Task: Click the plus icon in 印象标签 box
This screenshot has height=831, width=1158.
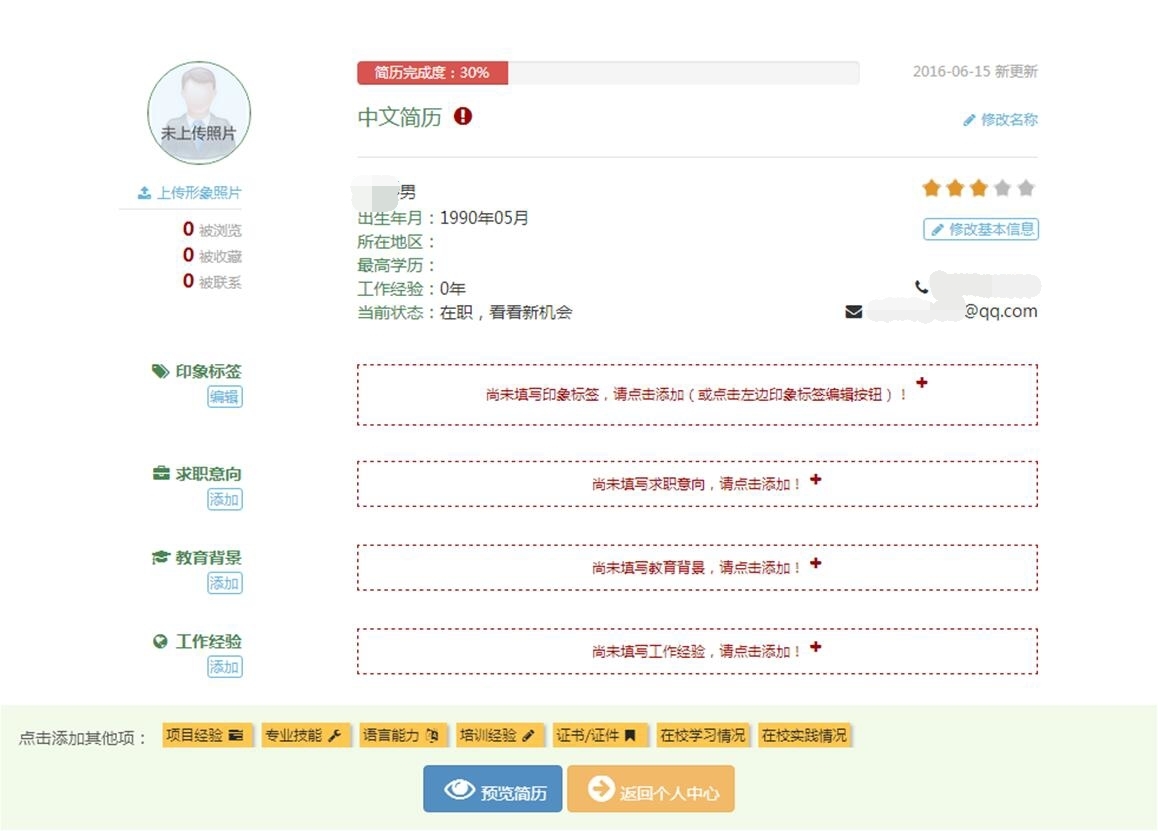Action: coord(922,383)
